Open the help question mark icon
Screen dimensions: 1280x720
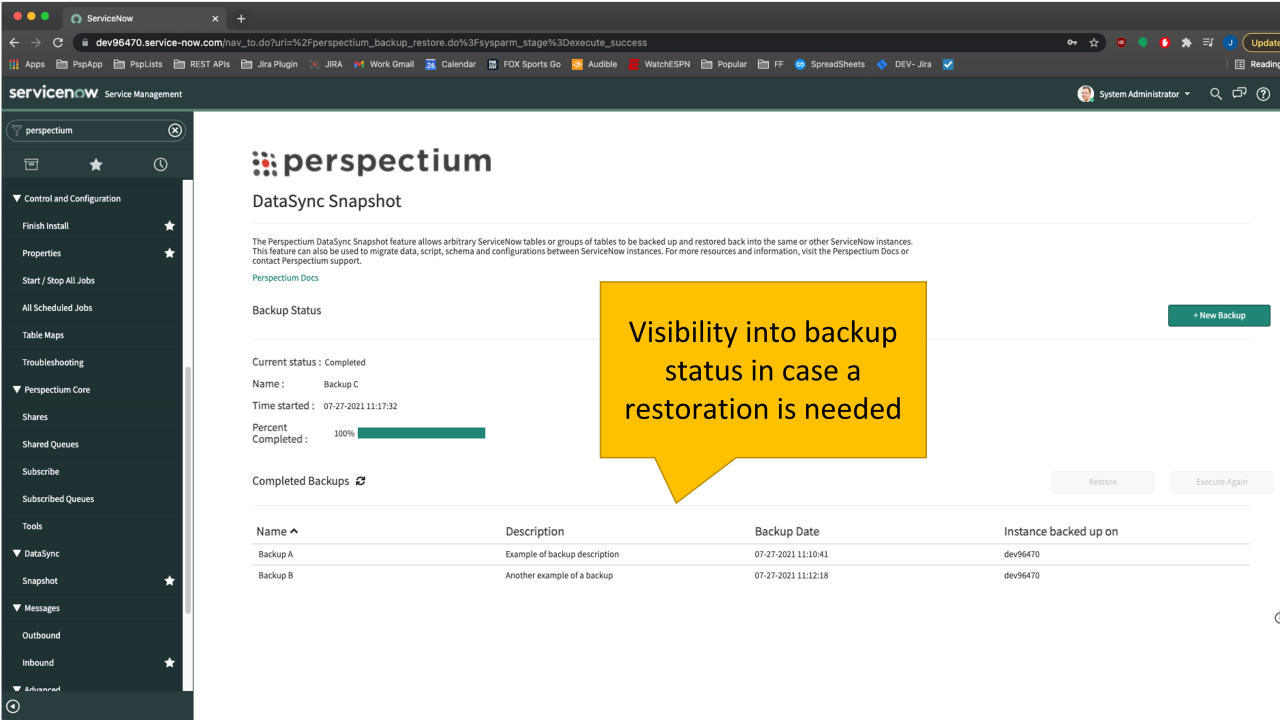(1263, 94)
